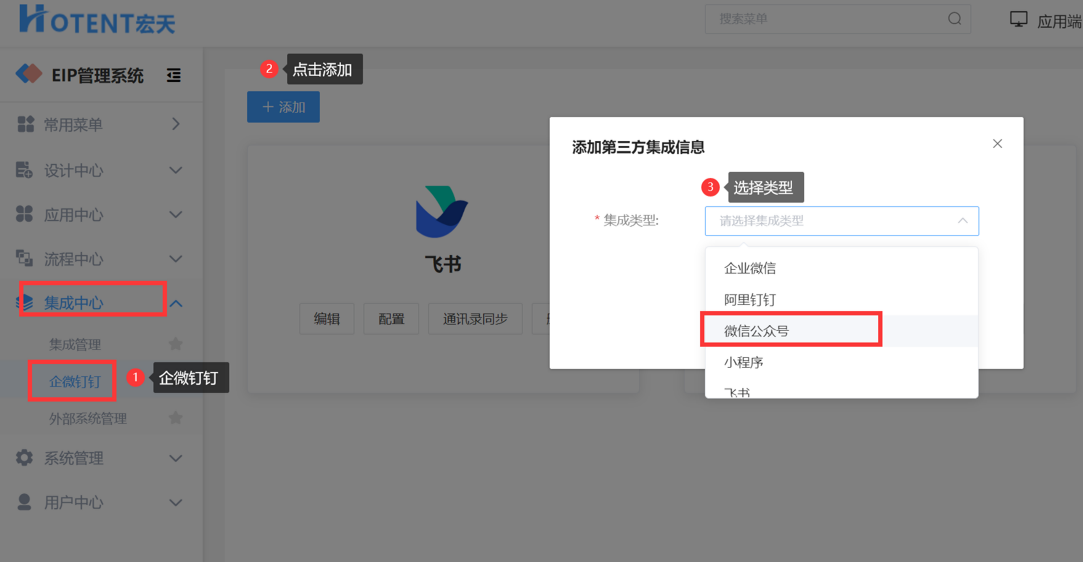This screenshot has height=562, width=1083.
Task: Collapse the 集成中心 chevron
Action: (176, 303)
